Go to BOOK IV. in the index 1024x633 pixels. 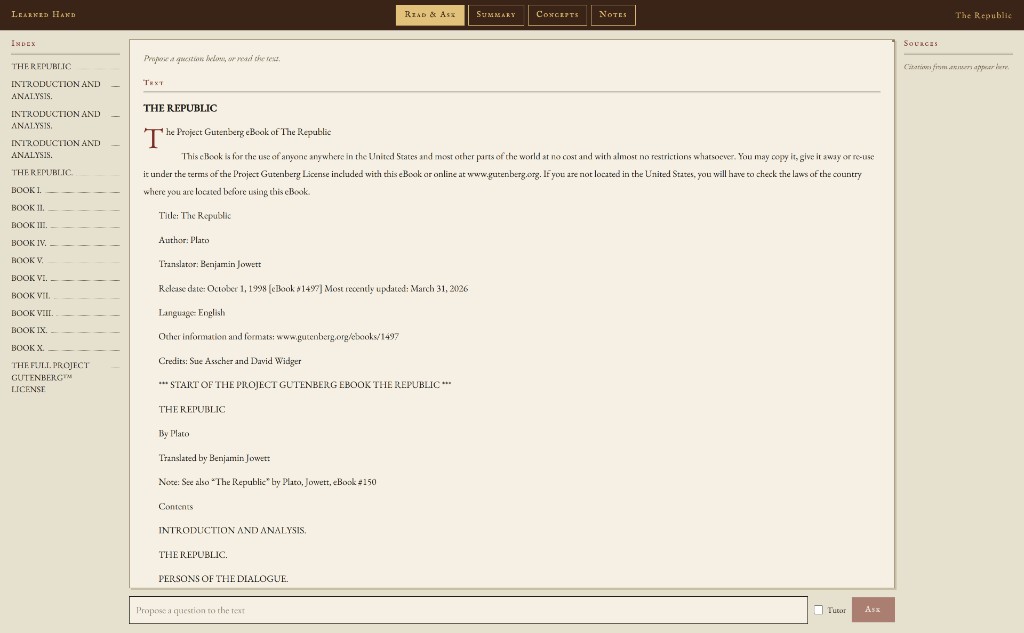(x=65, y=243)
